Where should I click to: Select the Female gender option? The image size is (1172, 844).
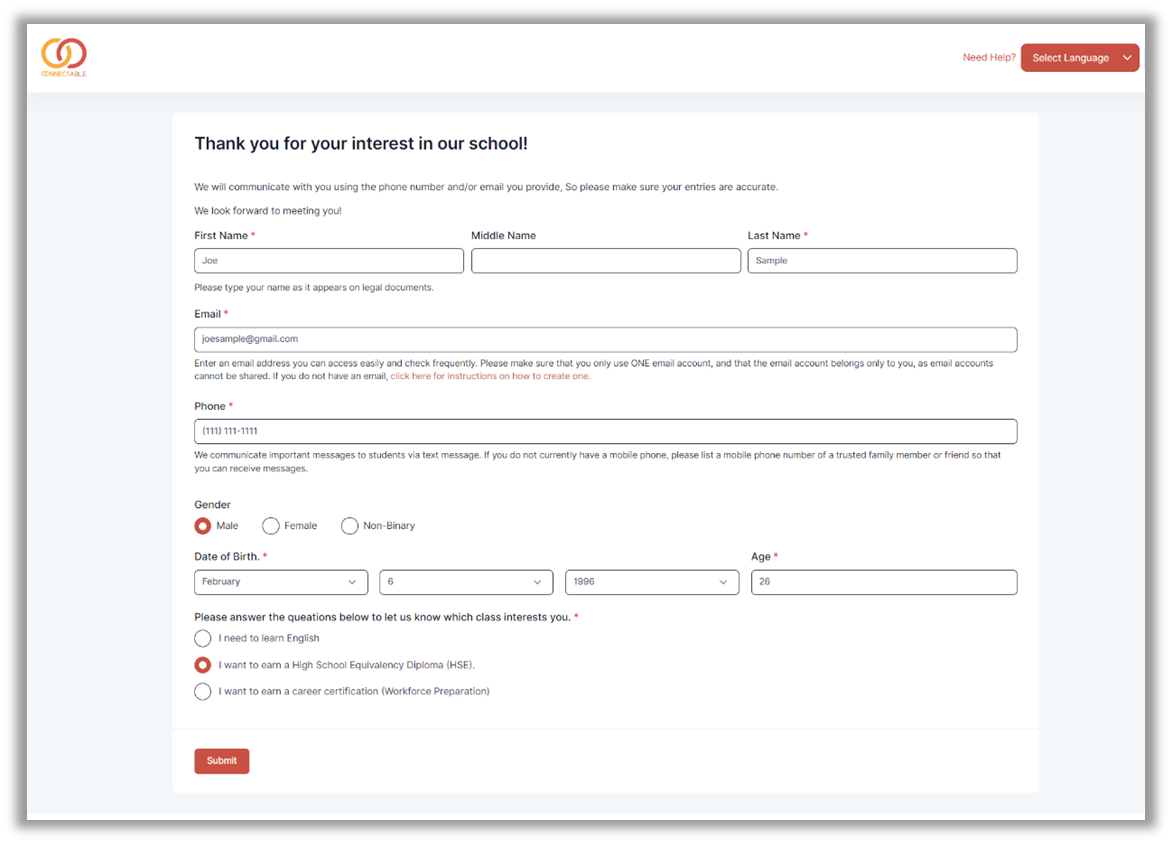[271, 526]
